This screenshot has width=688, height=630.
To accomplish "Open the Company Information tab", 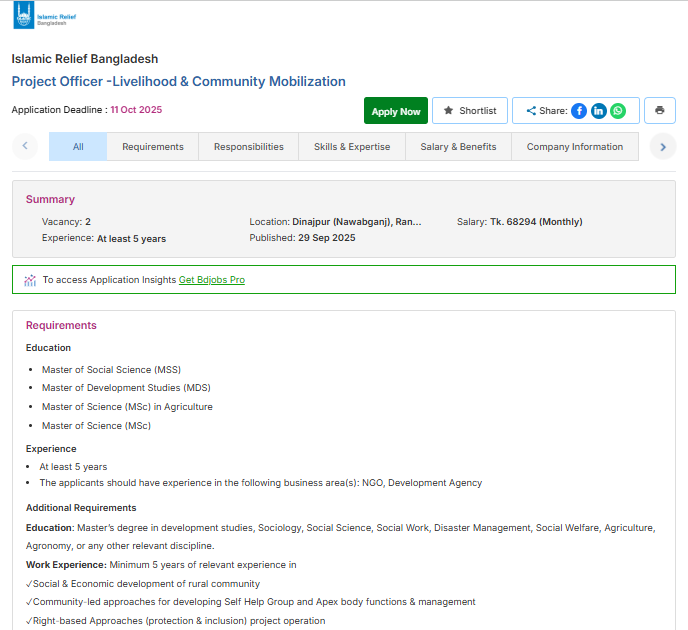I will coord(575,146).
